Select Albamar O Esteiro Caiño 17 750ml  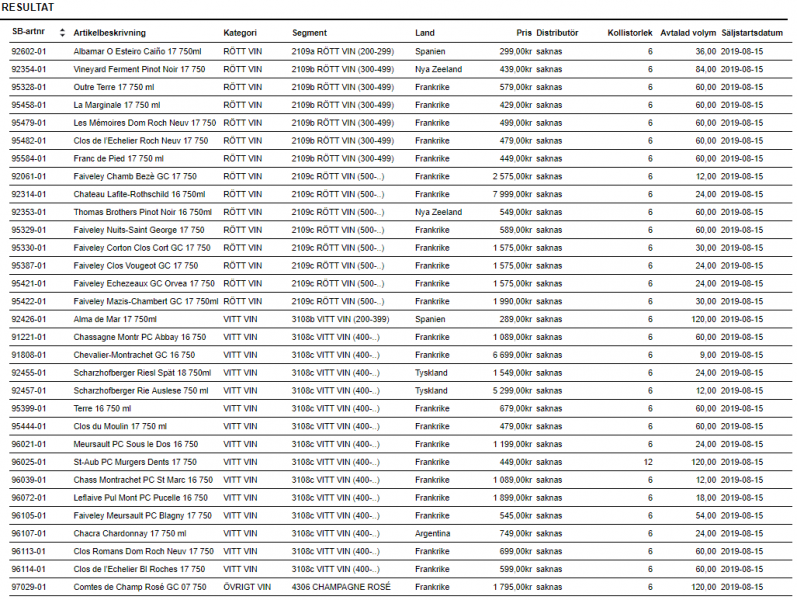(x=137, y=51)
